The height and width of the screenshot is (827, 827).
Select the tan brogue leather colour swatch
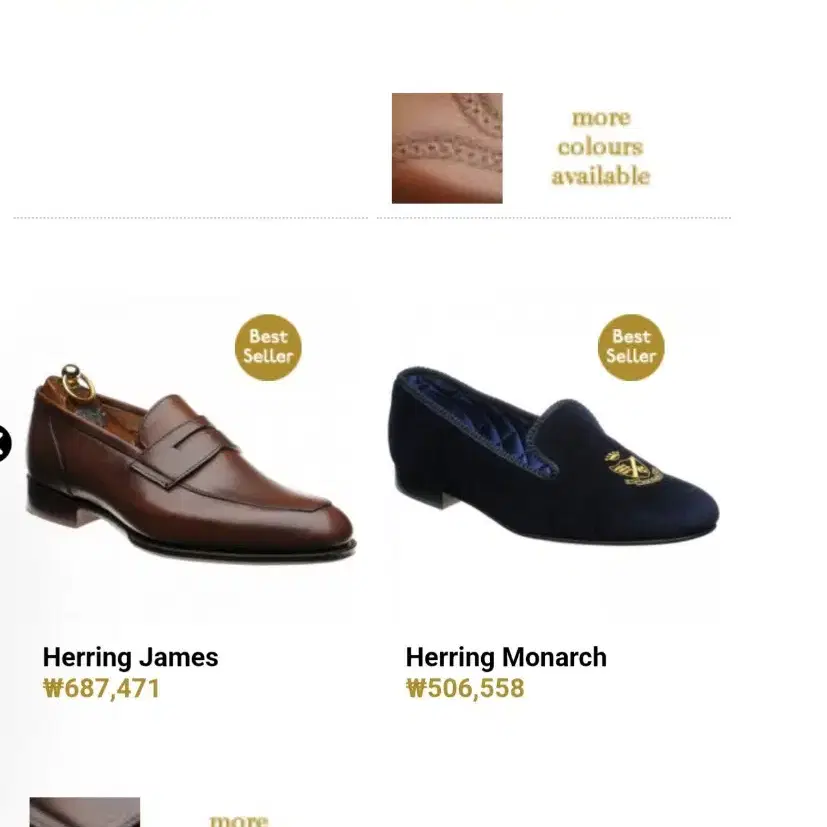coord(447,148)
